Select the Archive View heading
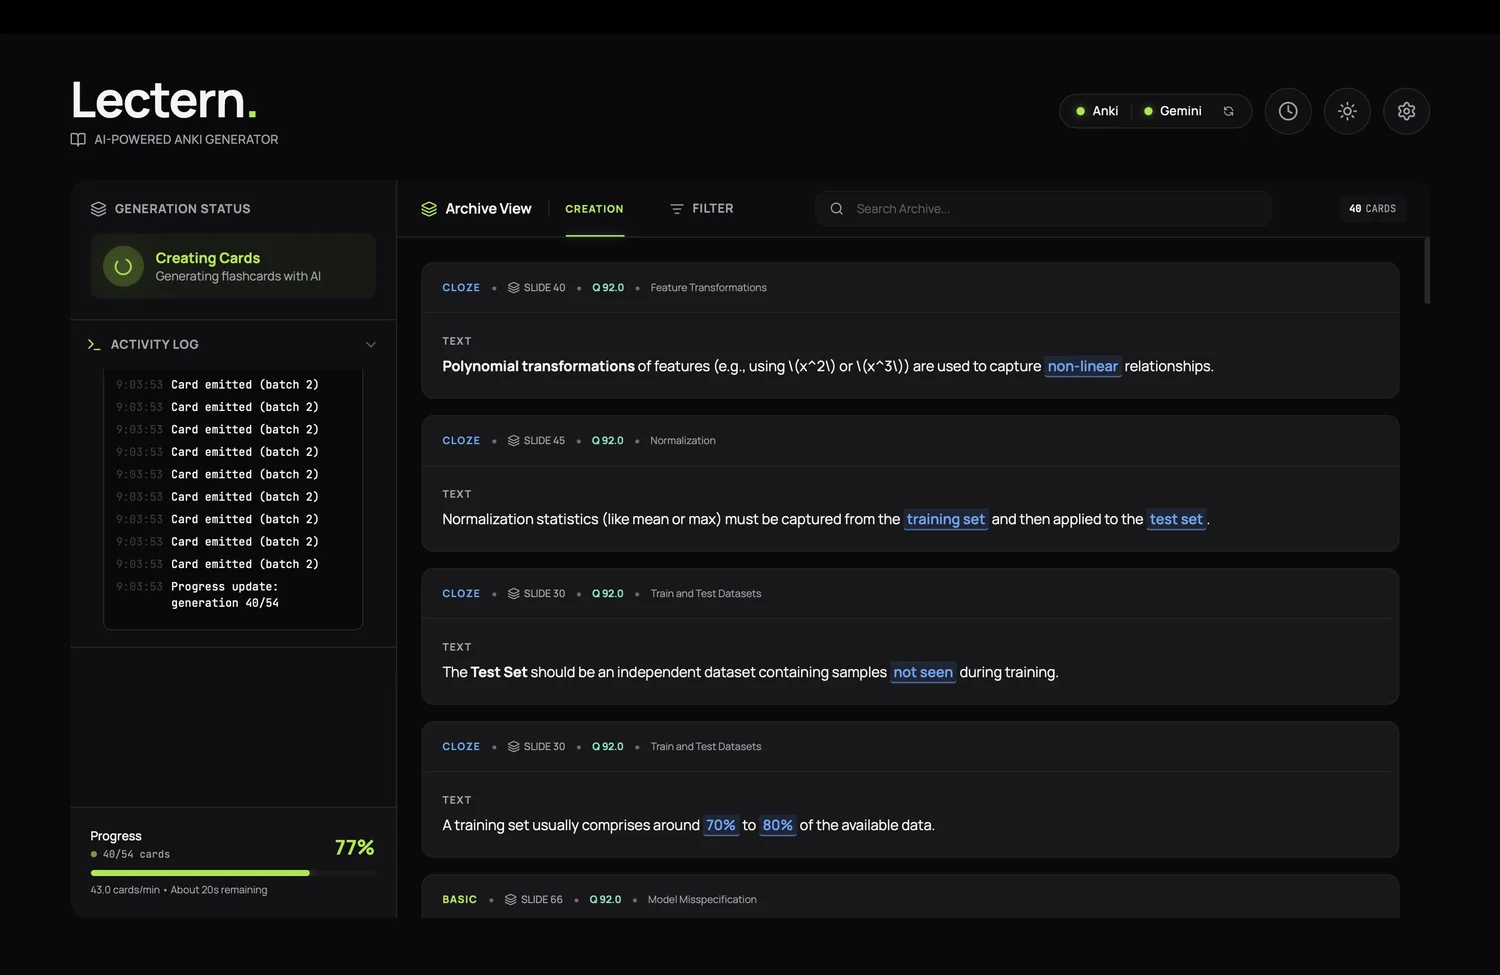 pos(488,209)
